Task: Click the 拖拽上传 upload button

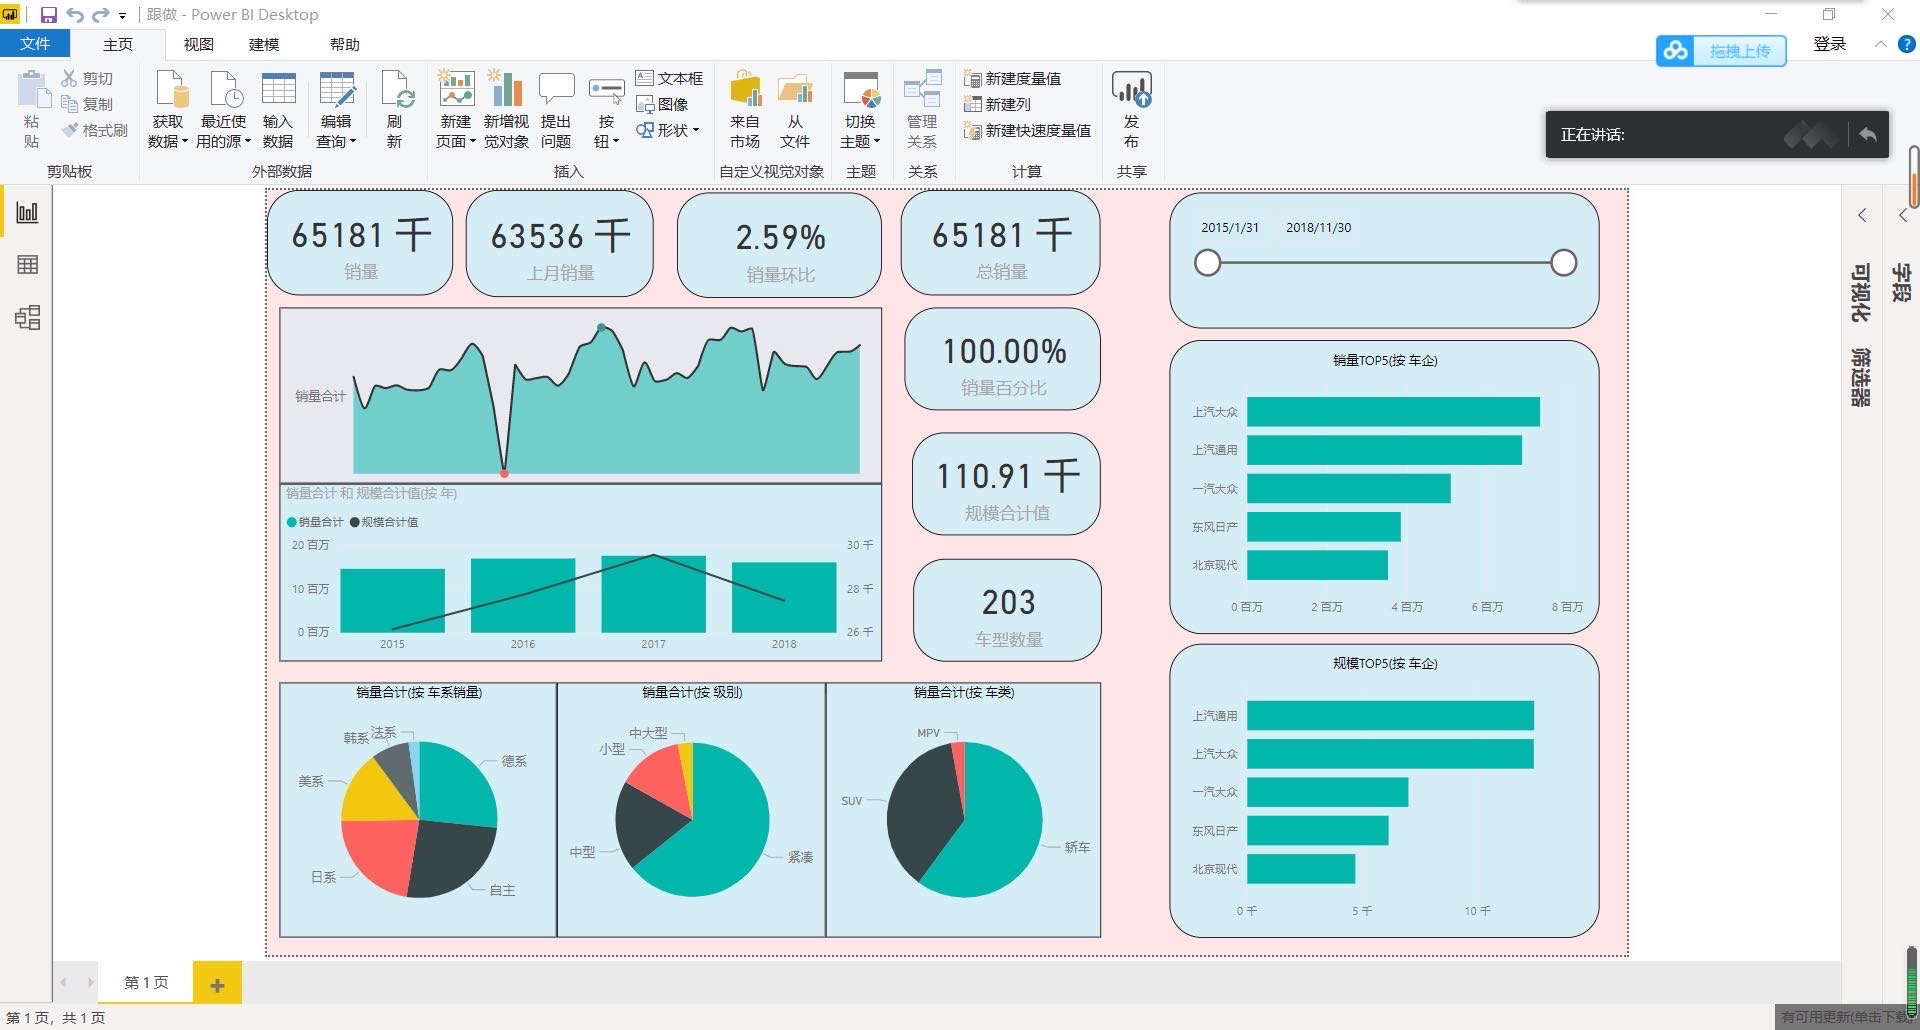Action: (1721, 51)
